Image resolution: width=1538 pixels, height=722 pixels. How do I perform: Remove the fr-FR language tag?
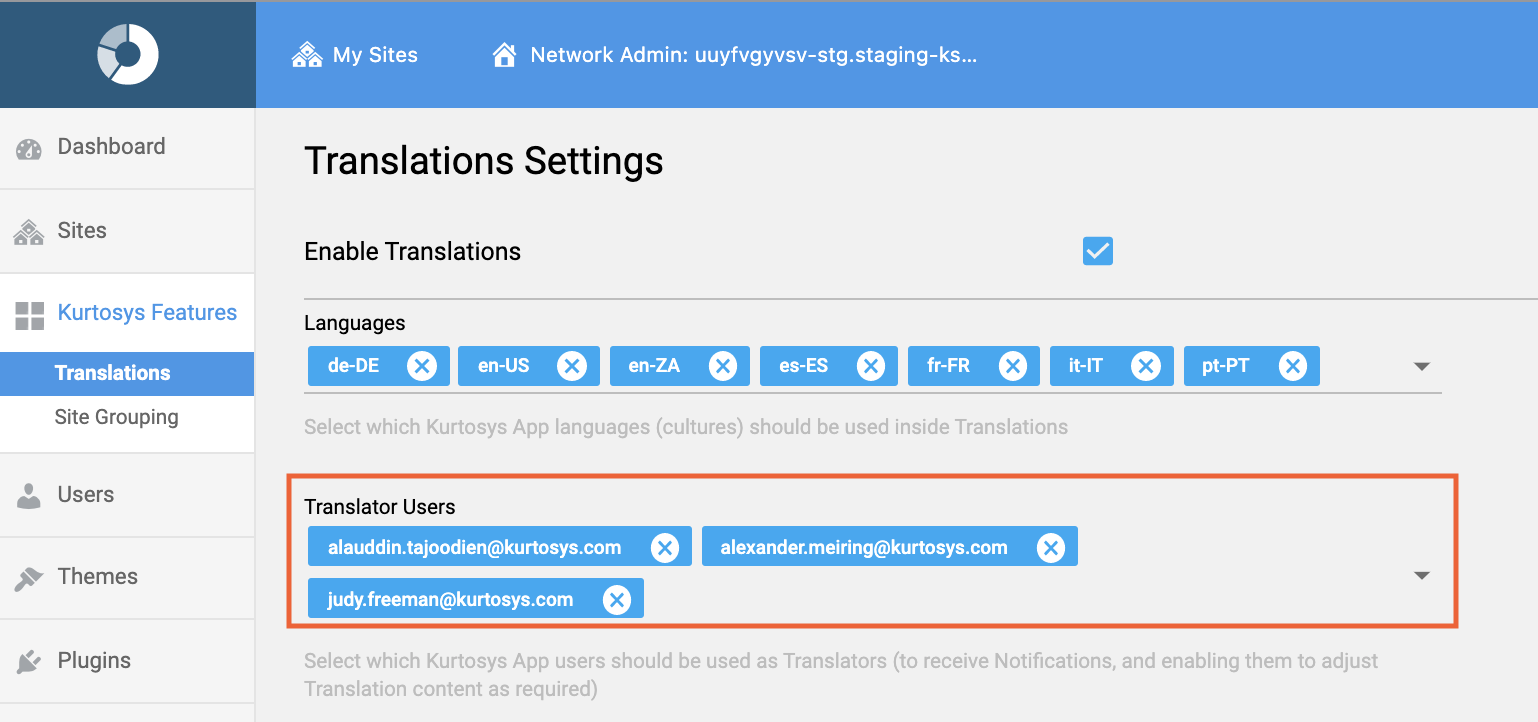tap(1013, 365)
